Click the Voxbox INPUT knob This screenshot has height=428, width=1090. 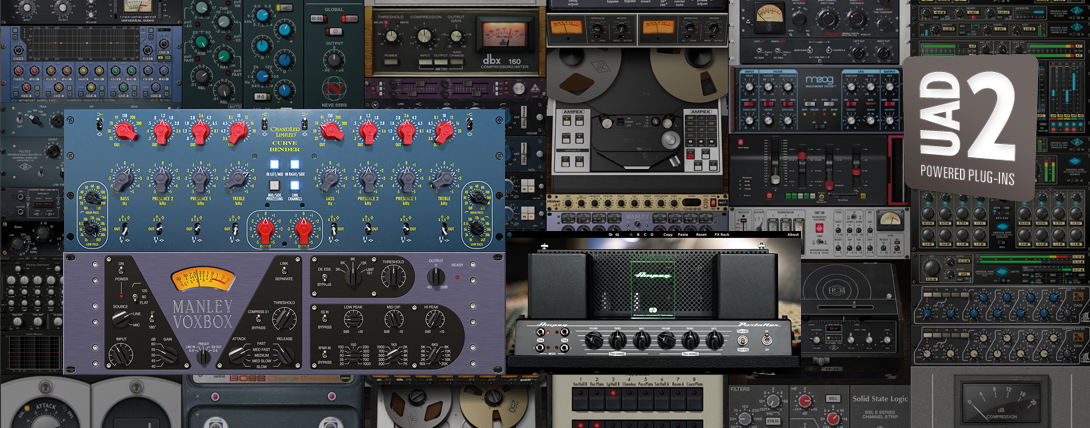click(121, 354)
